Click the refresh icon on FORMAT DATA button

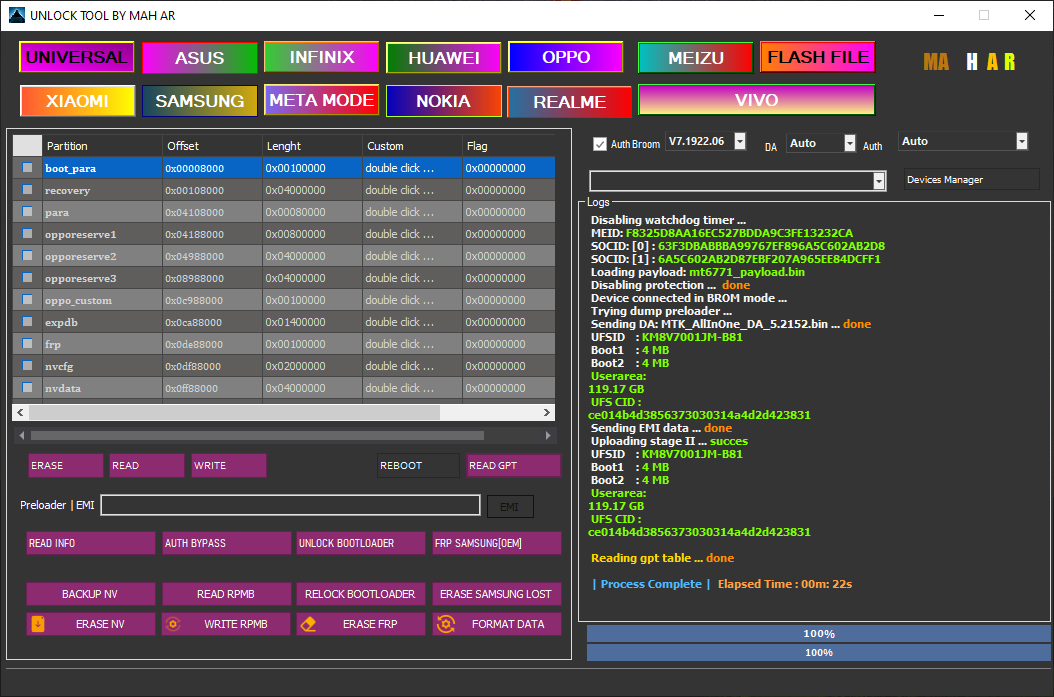tap(447, 623)
